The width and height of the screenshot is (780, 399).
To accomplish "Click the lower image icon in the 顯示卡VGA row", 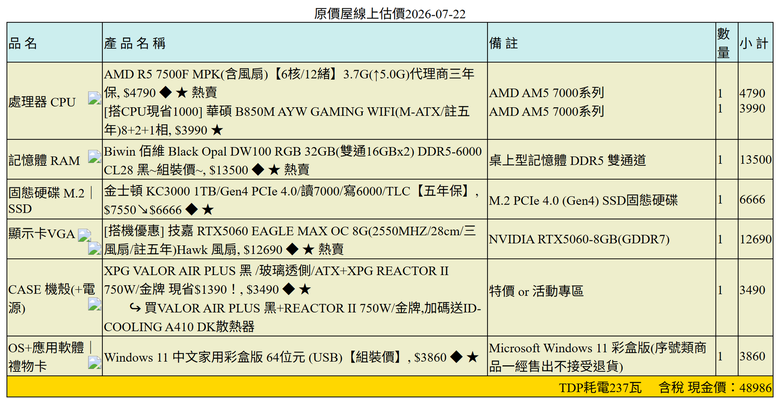I will (95, 248).
